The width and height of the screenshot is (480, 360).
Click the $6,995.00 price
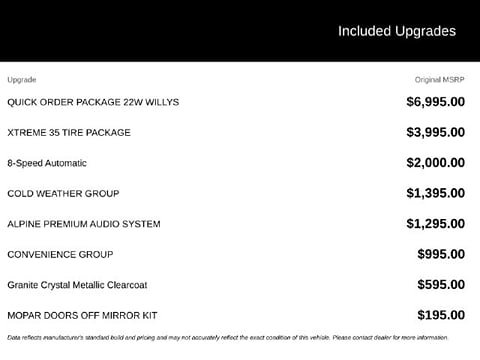pos(435,102)
